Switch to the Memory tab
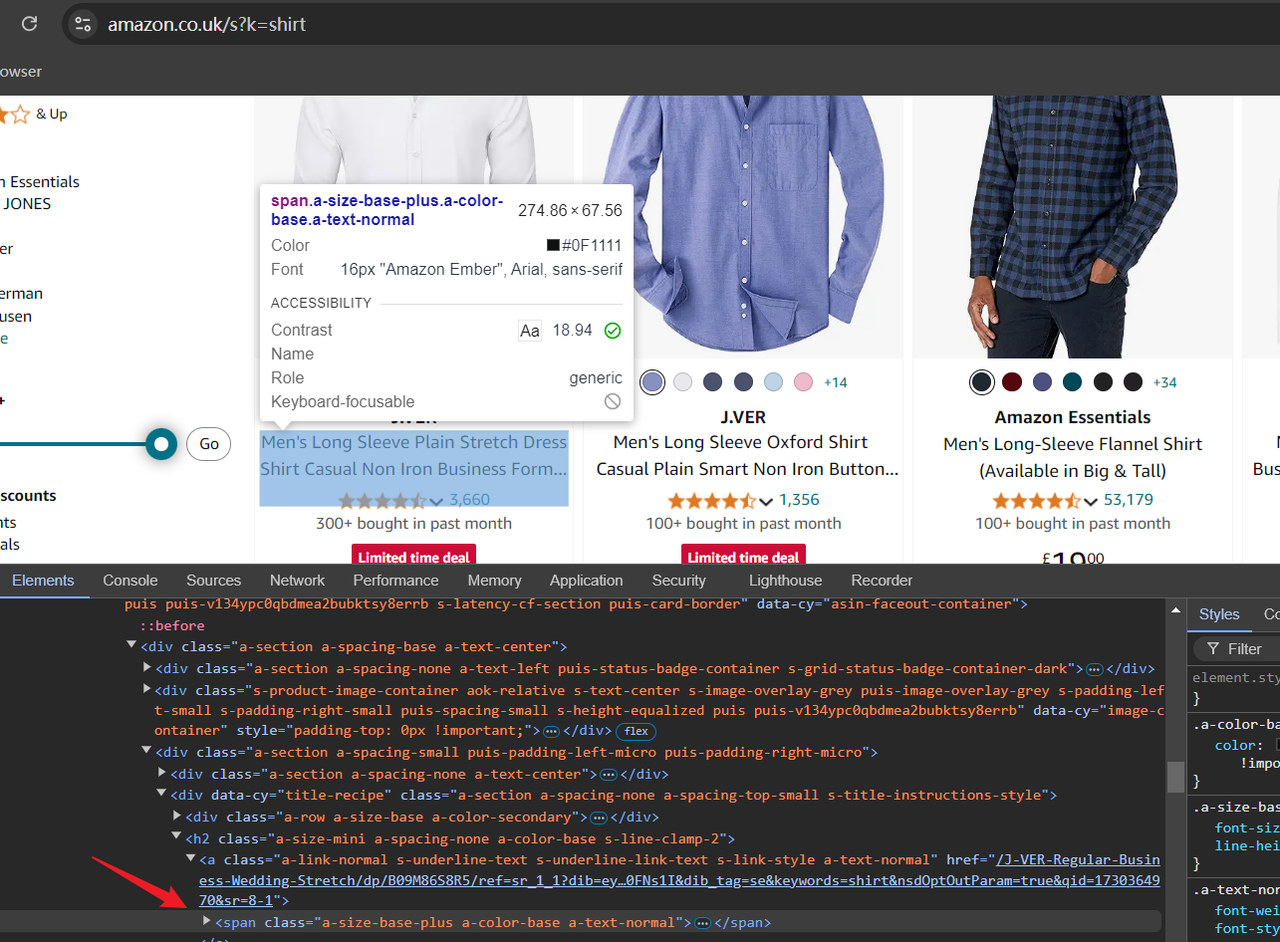 coord(494,580)
